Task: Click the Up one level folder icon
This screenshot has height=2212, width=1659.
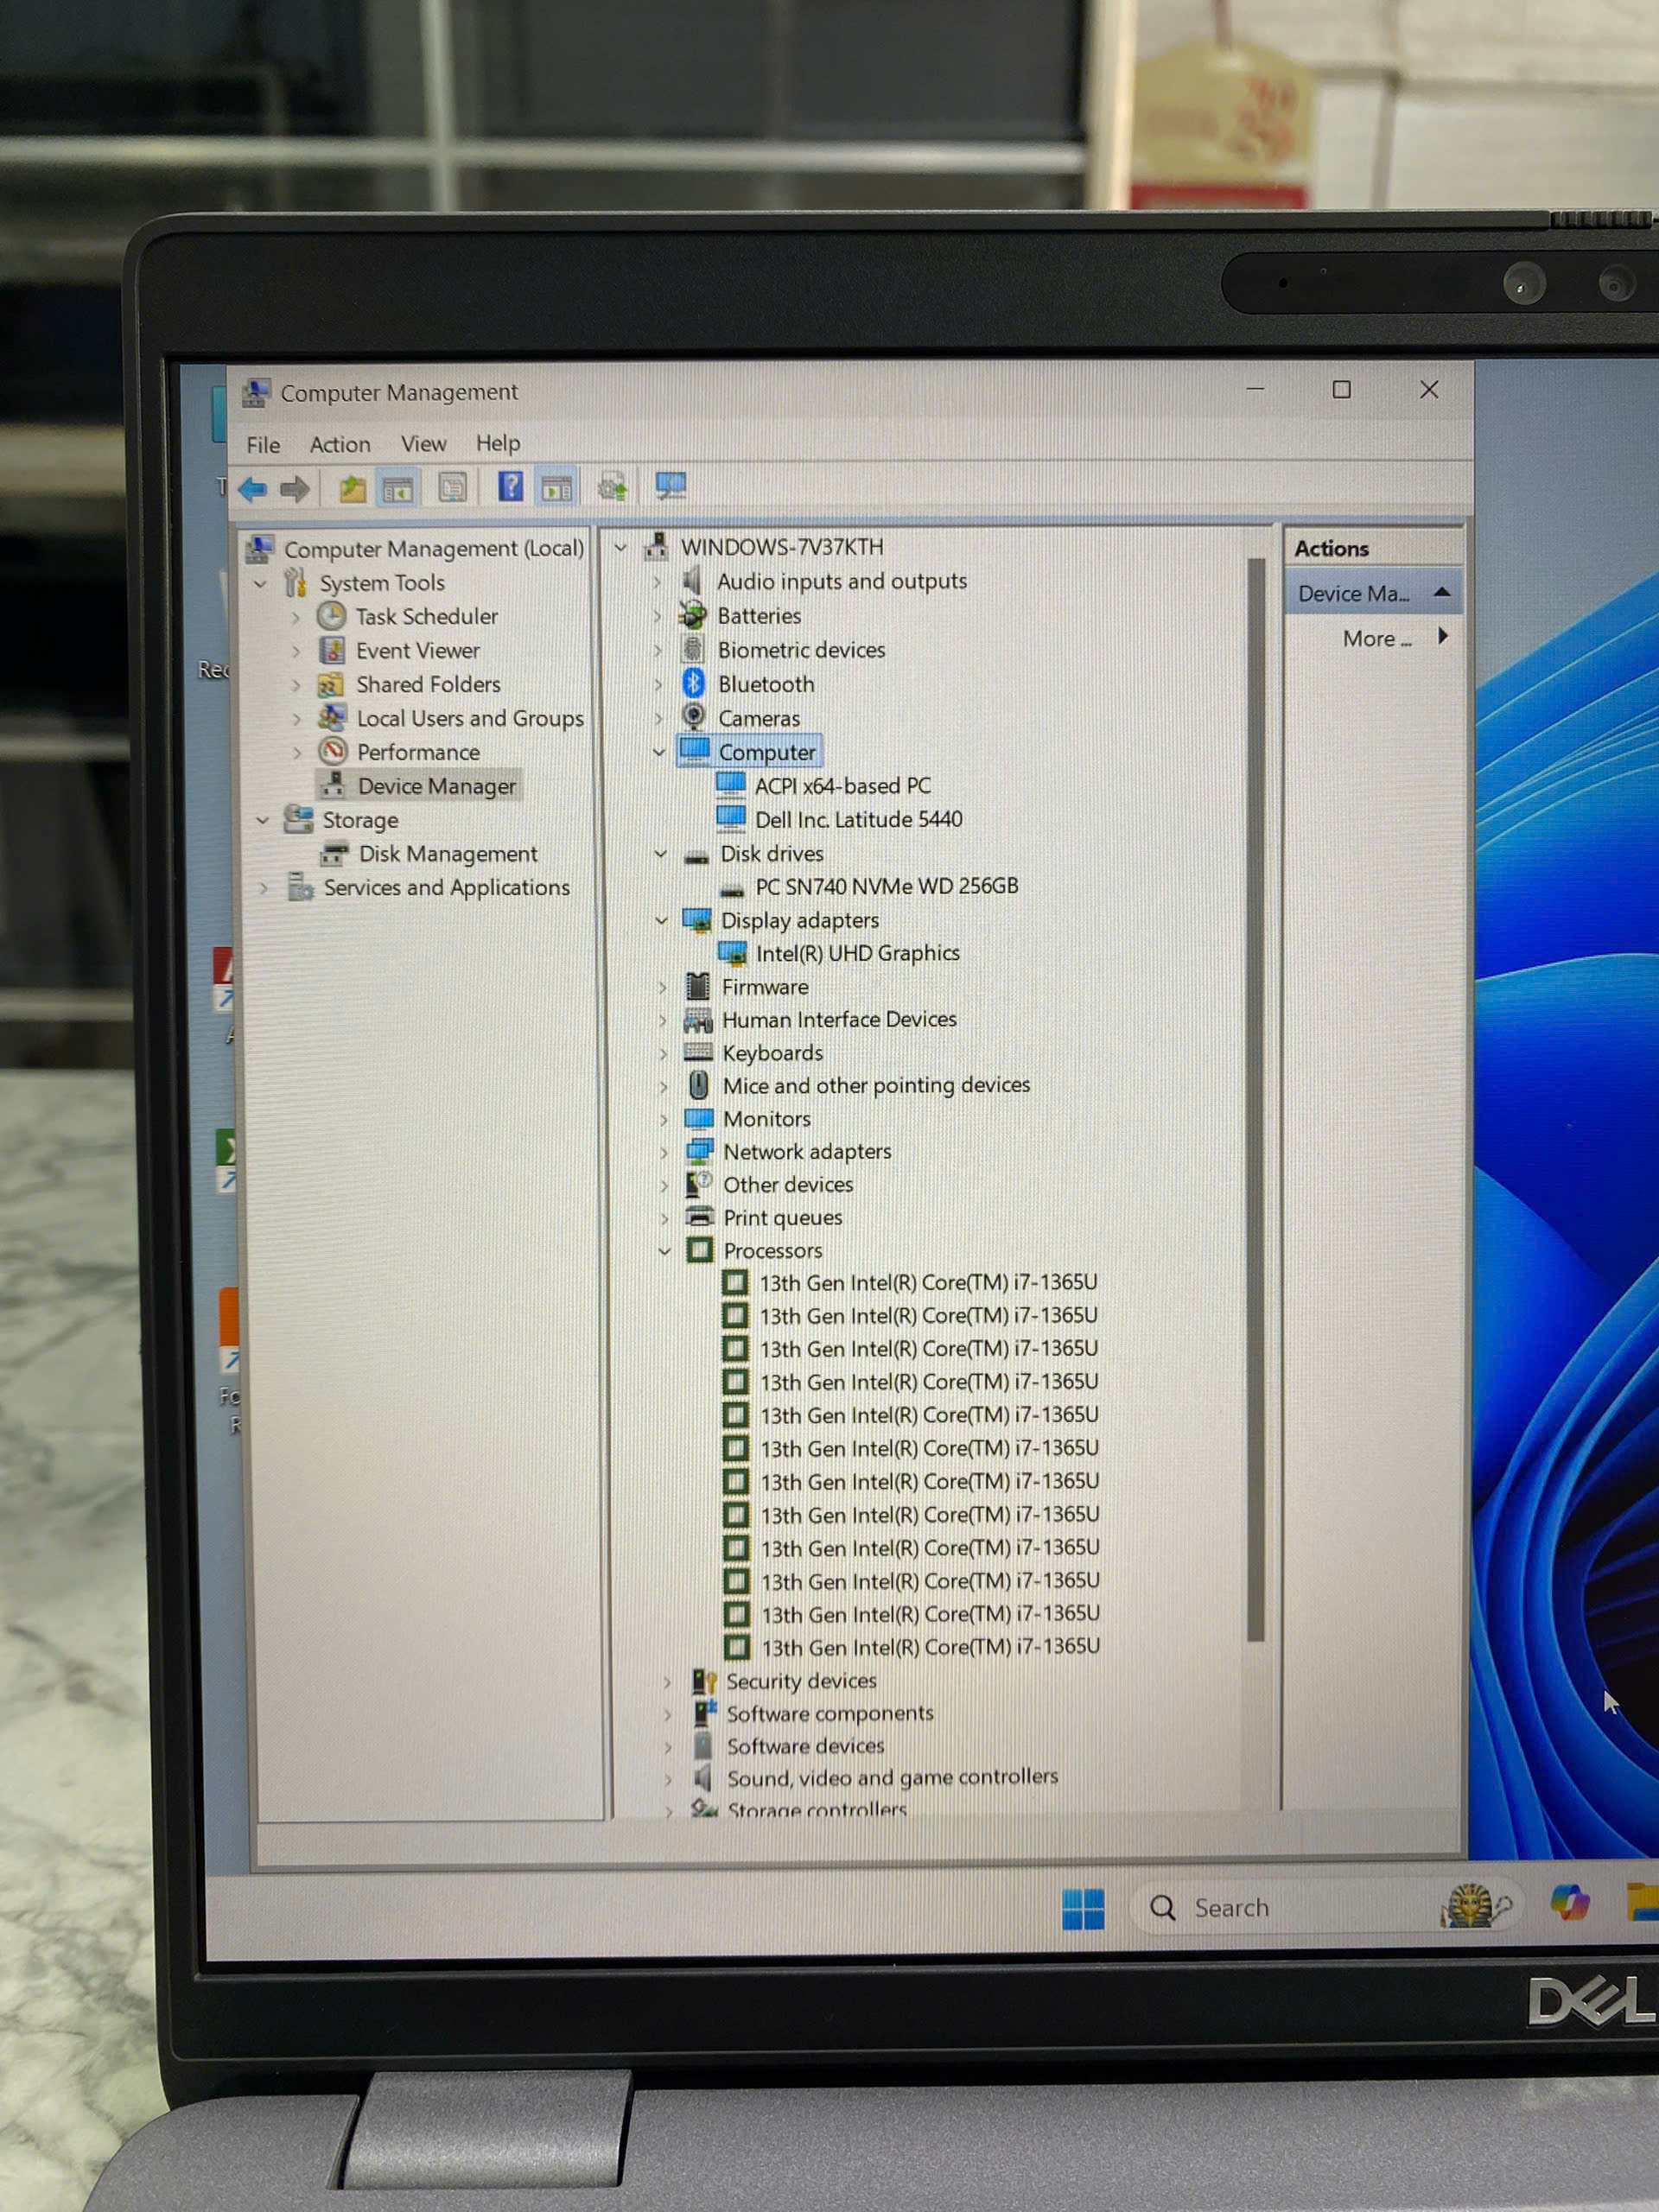Action: click(351, 489)
